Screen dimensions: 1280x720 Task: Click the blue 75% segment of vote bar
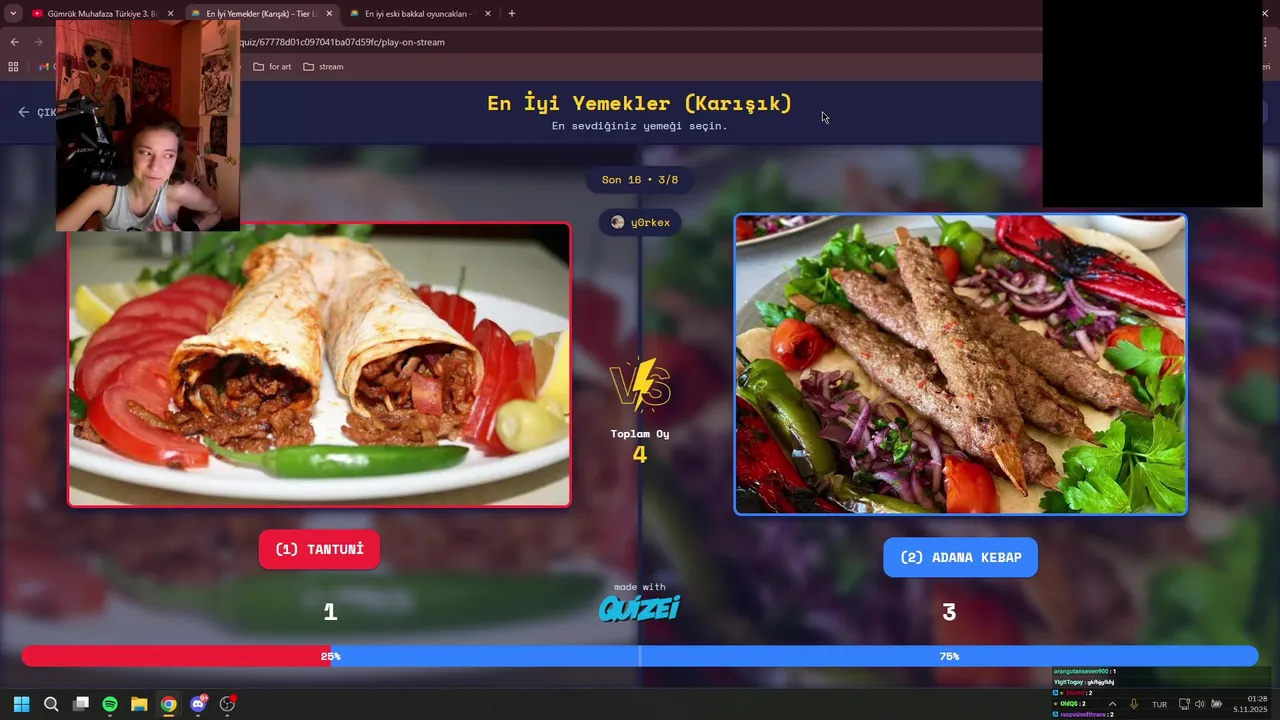(x=794, y=656)
